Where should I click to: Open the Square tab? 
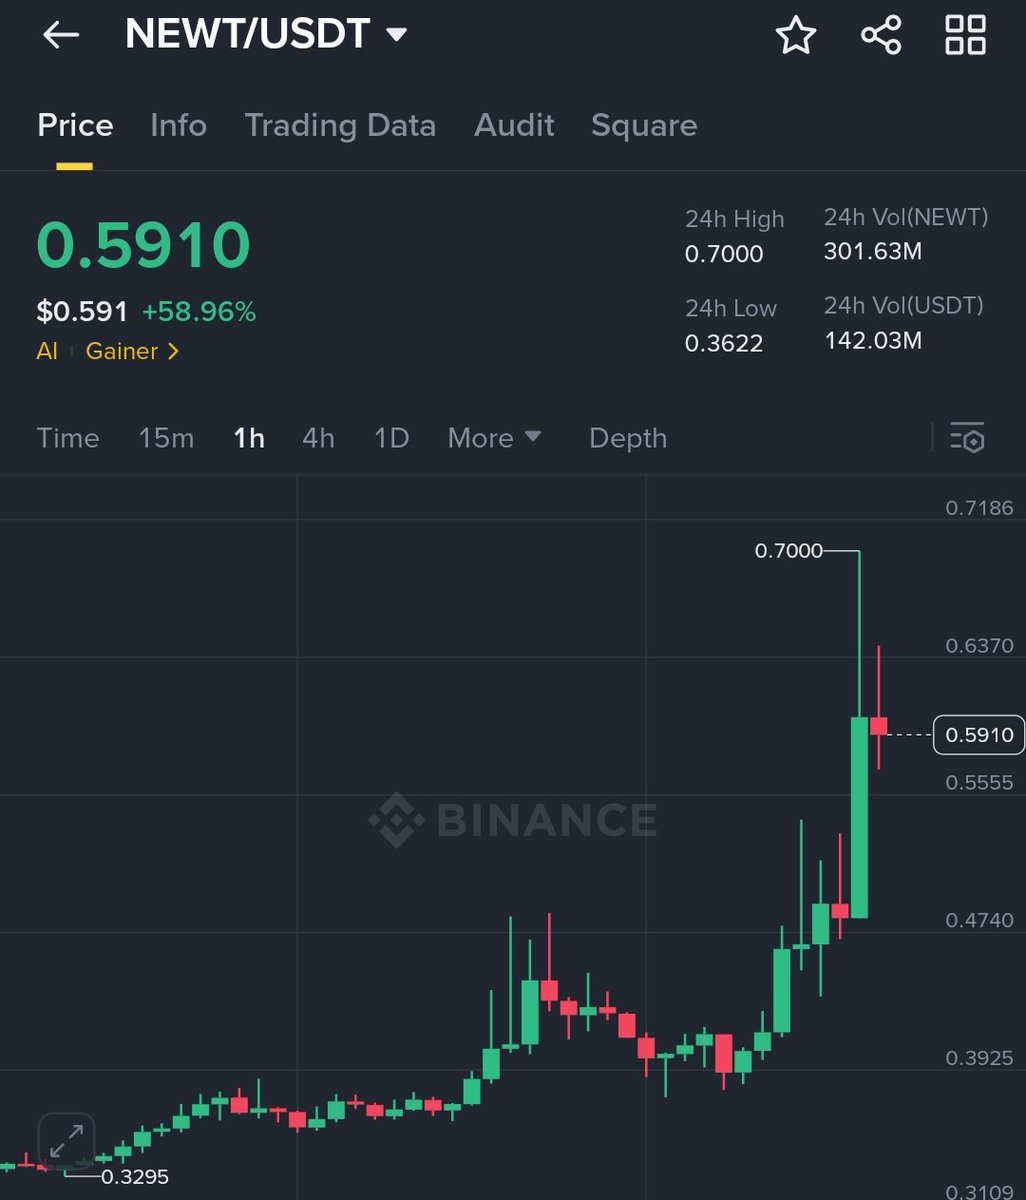(x=644, y=125)
